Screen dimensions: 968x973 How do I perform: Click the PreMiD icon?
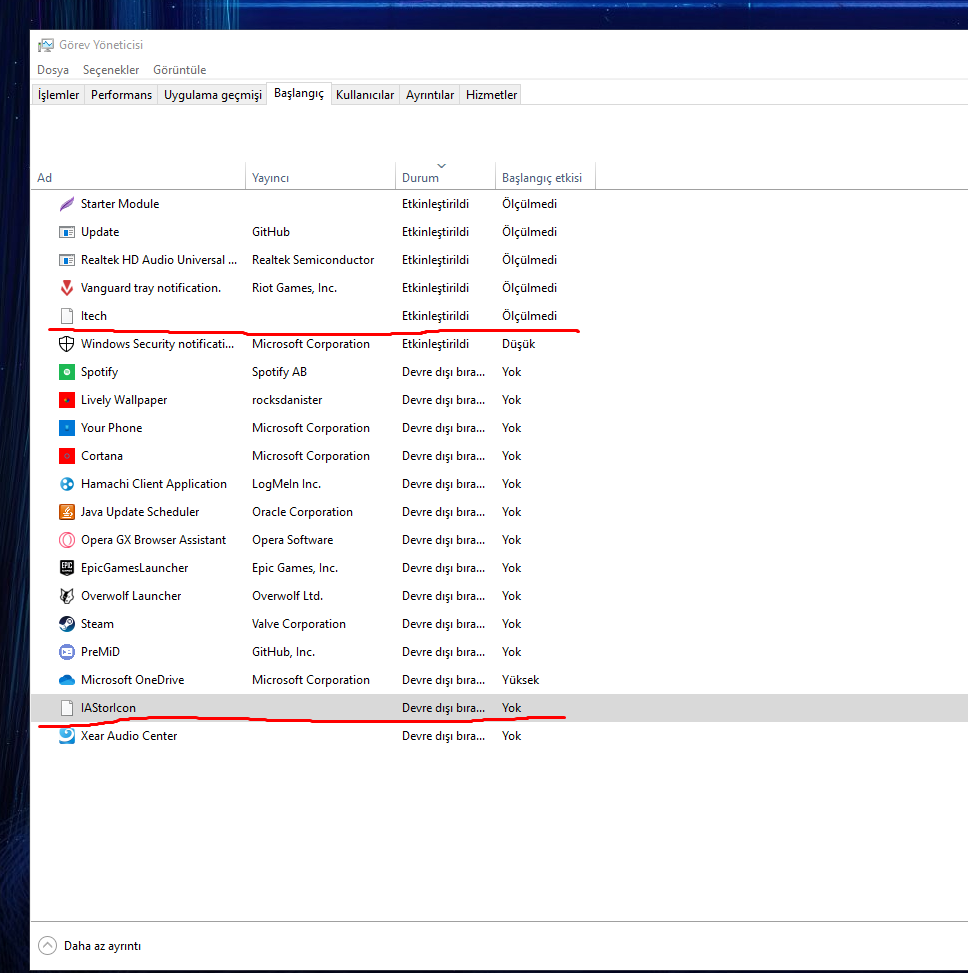(66, 652)
